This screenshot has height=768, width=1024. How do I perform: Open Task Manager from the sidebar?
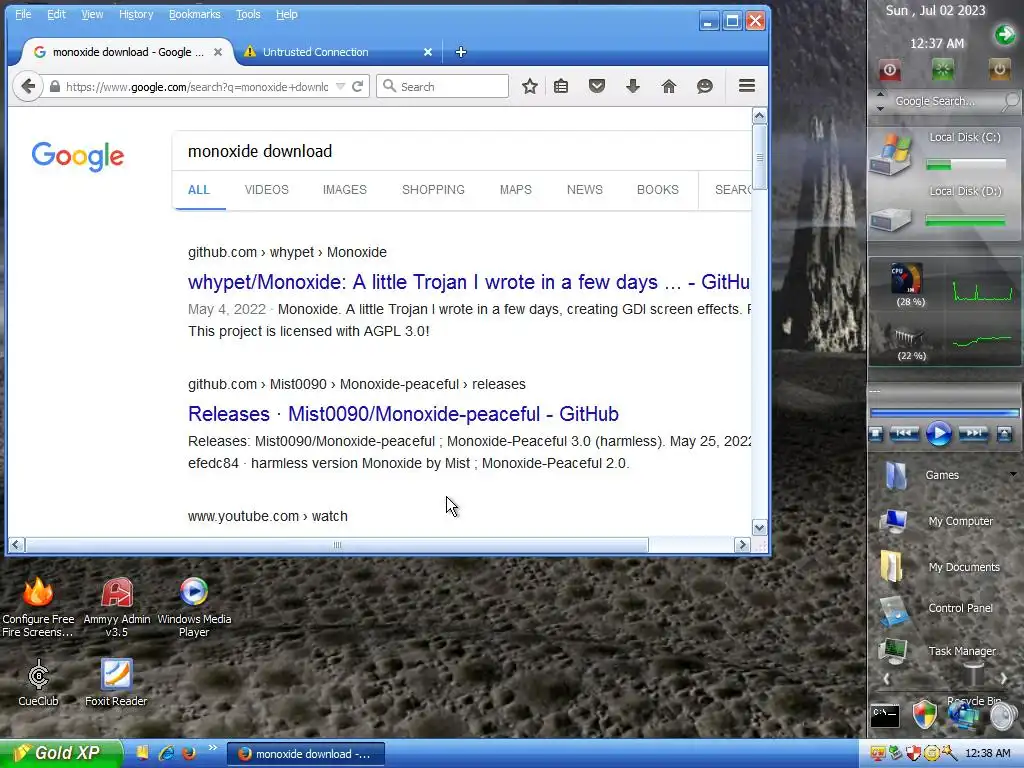coord(940,650)
